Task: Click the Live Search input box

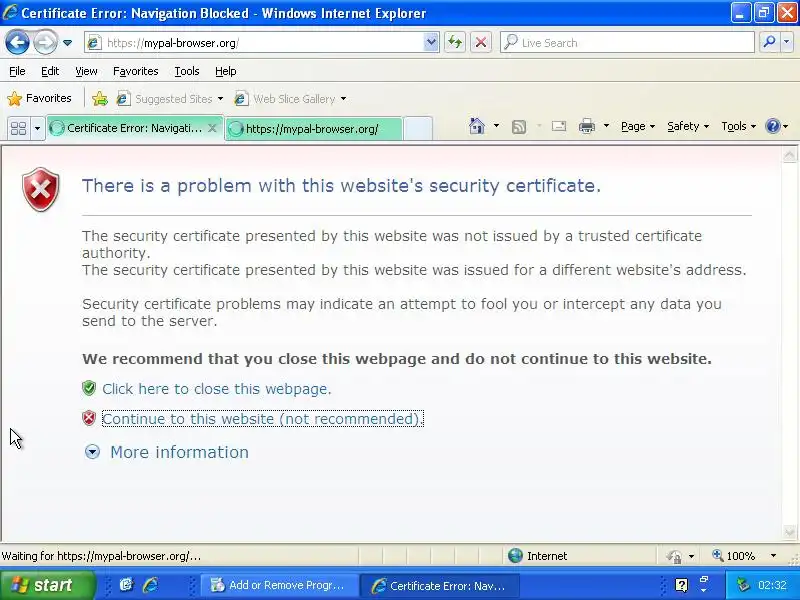Action: tap(628, 42)
